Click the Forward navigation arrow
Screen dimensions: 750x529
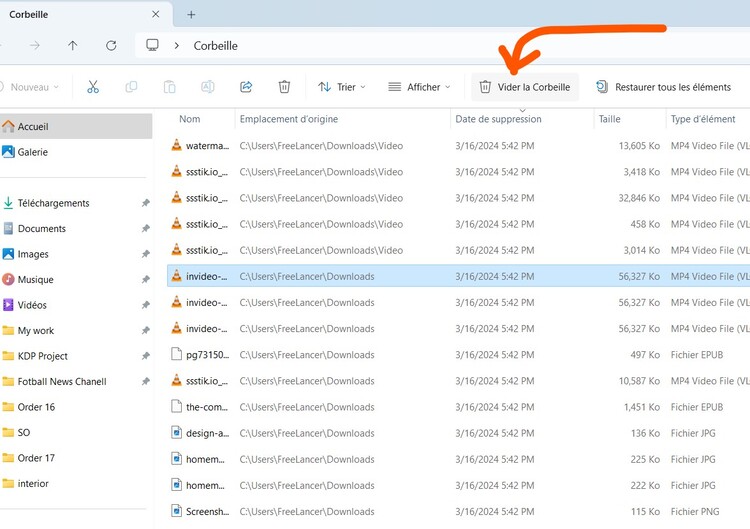(x=34, y=45)
